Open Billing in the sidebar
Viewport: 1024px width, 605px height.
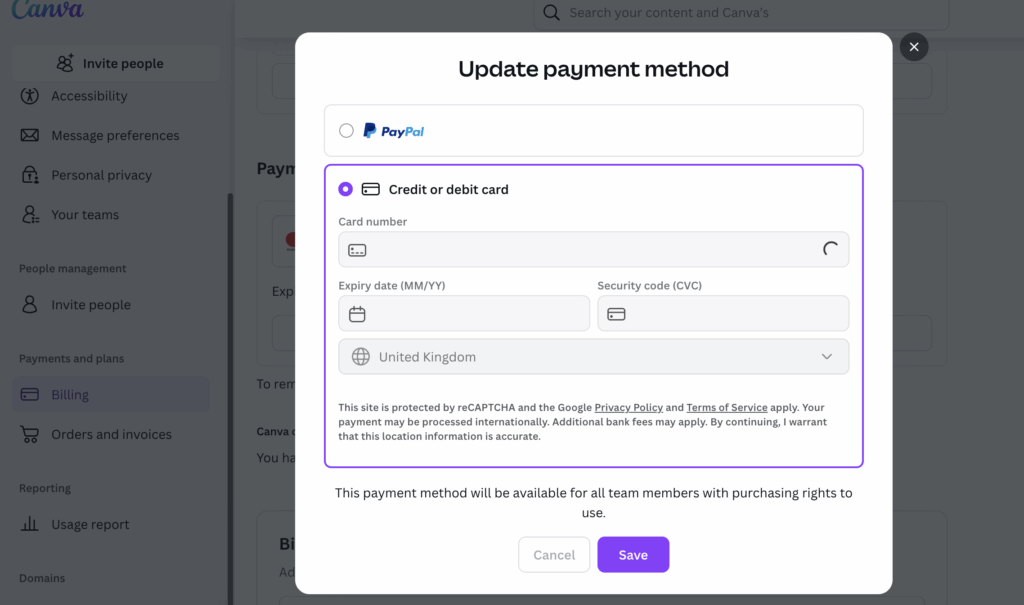pyautogui.click(x=70, y=395)
